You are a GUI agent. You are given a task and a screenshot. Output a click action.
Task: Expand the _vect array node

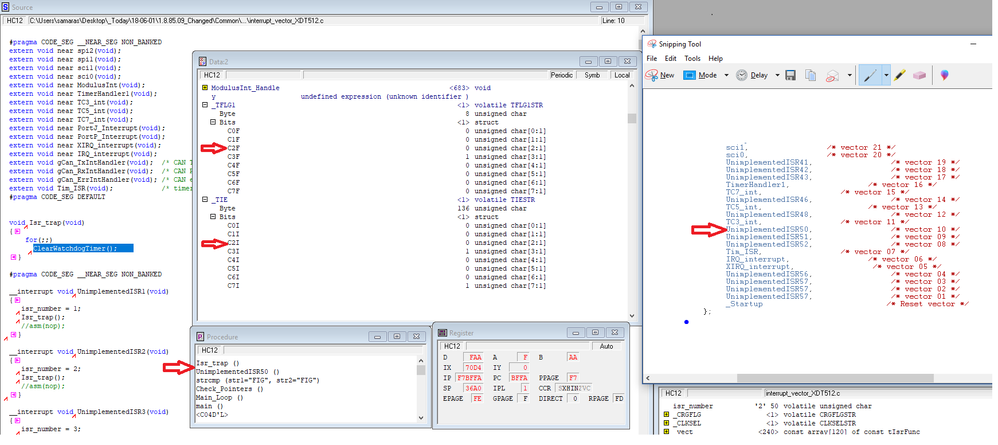tap(666, 432)
